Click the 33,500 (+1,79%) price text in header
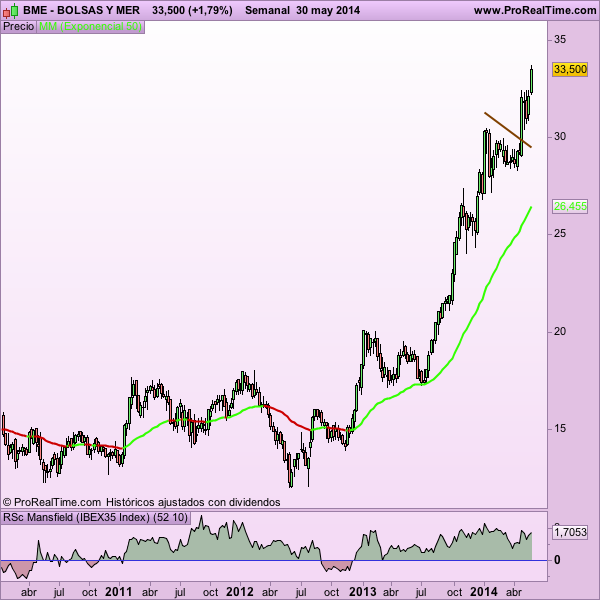The image size is (600, 600). coord(192,10)
